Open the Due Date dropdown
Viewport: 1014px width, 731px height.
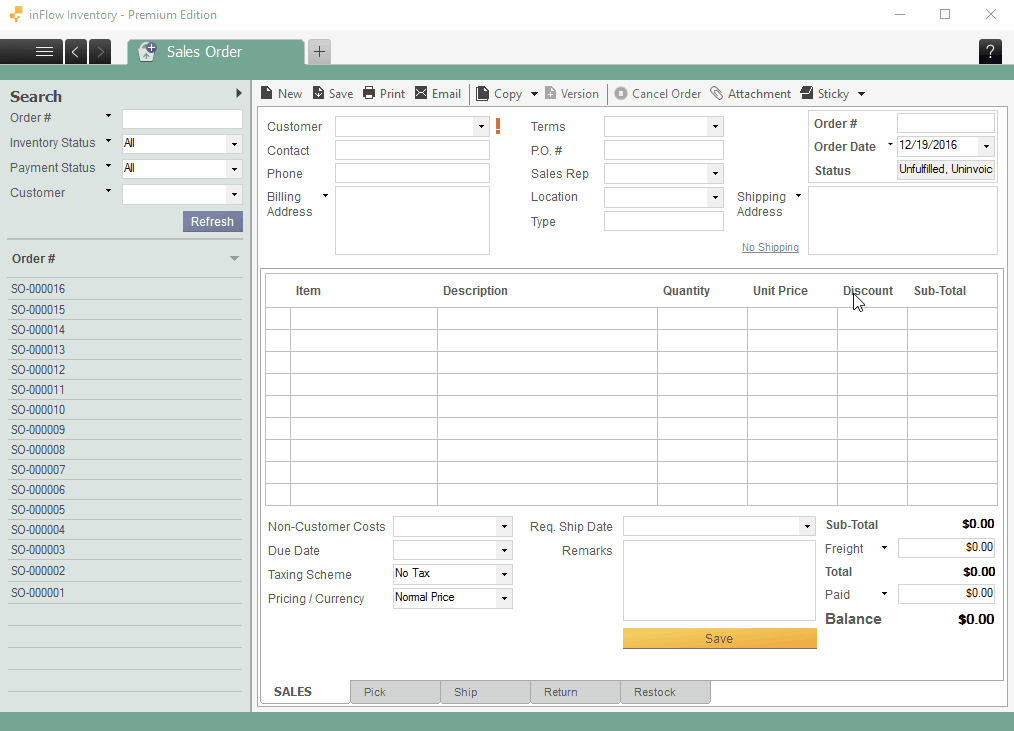[x=504, y=551]
